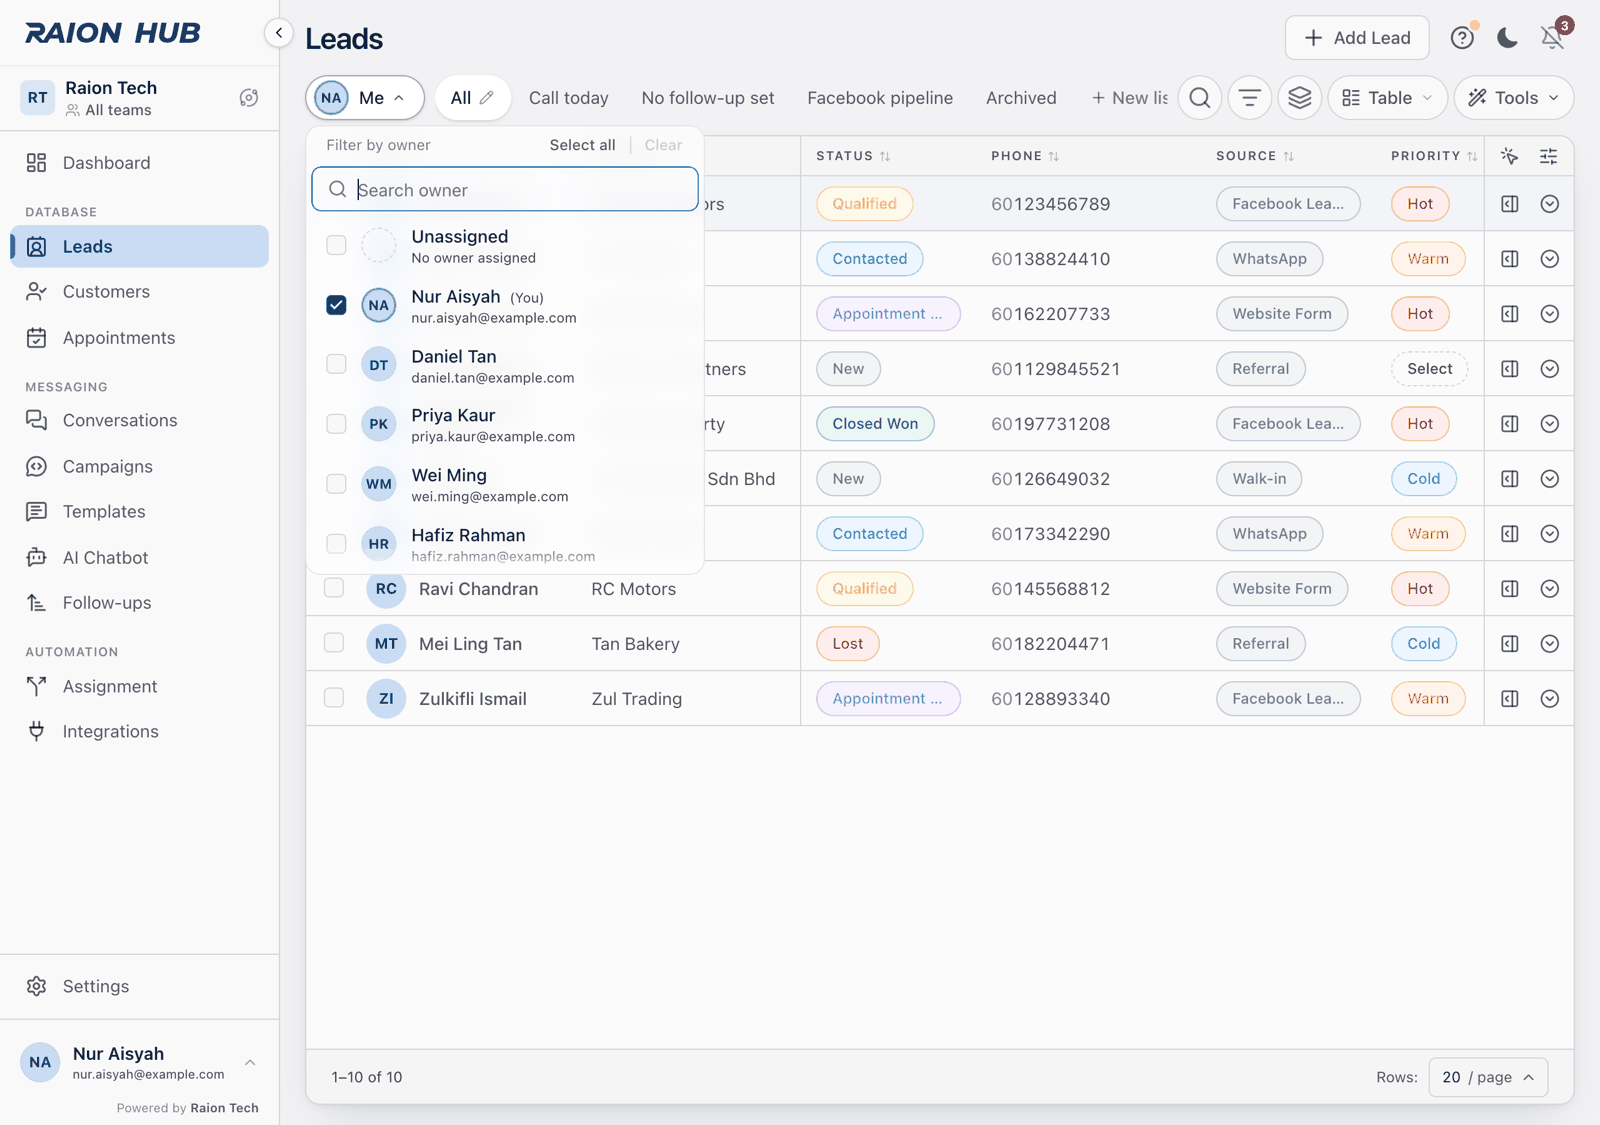
Task: Click the Lost status badge for Mei Ling Tan
Action: tap(848, 644)
